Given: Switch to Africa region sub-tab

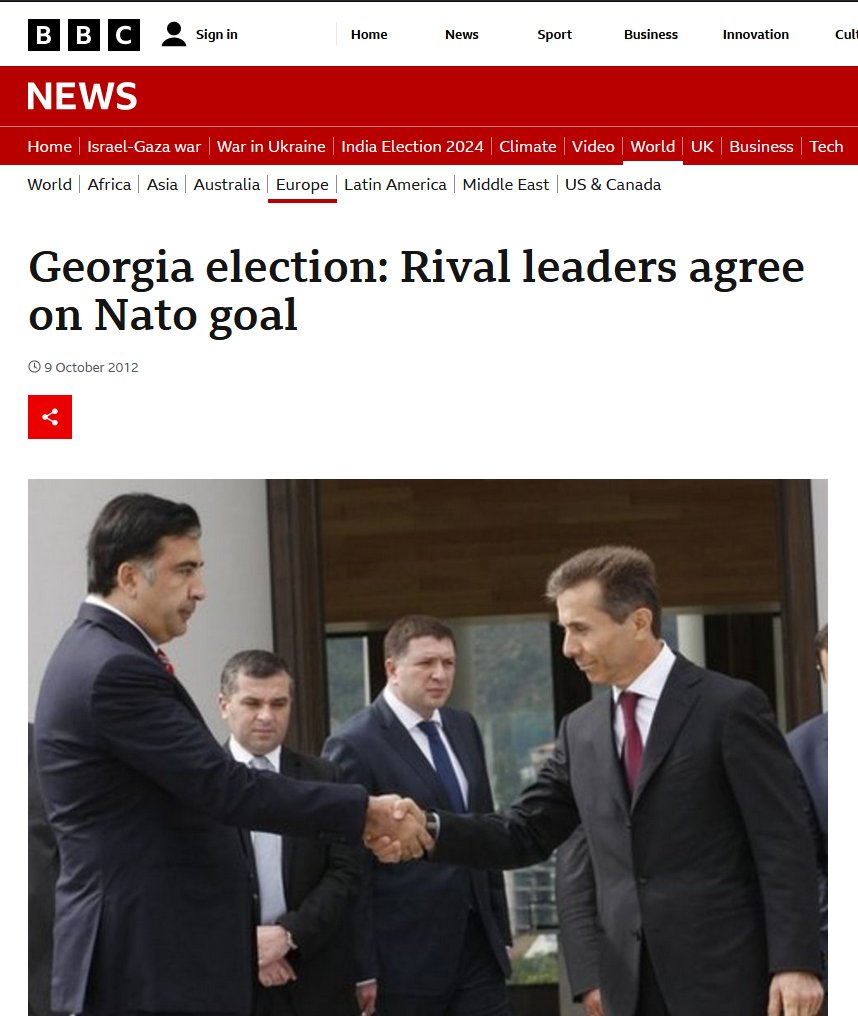Looking at the screenshot, I should tap(109, 185).
